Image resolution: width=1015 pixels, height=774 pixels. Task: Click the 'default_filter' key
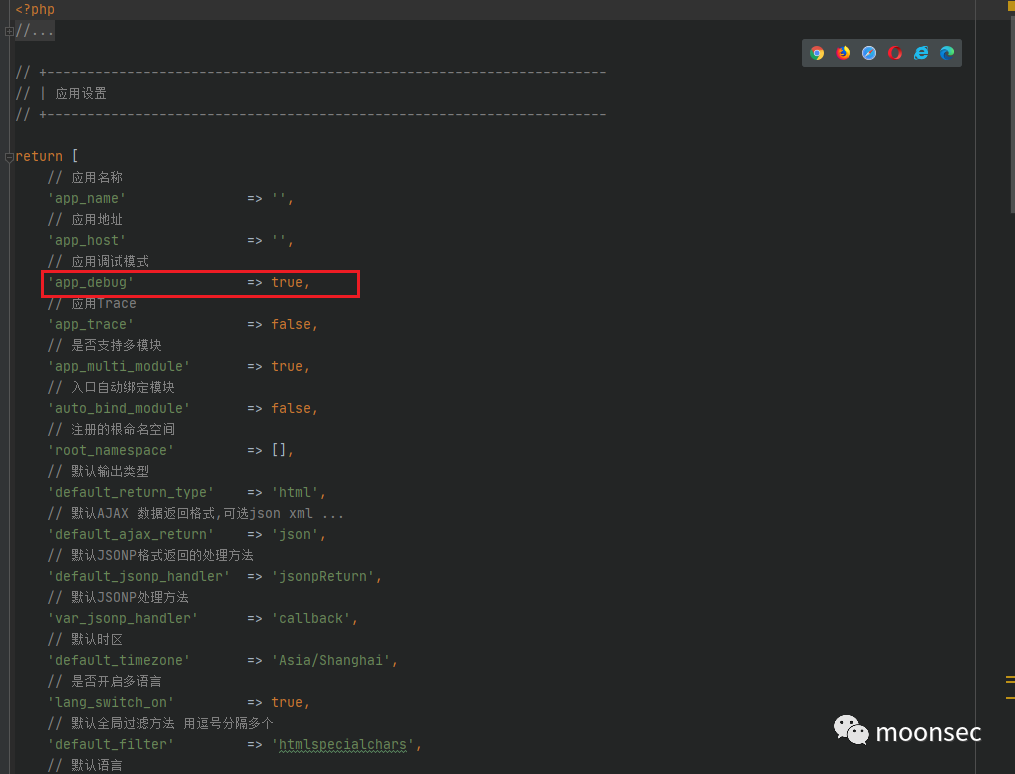111,745
